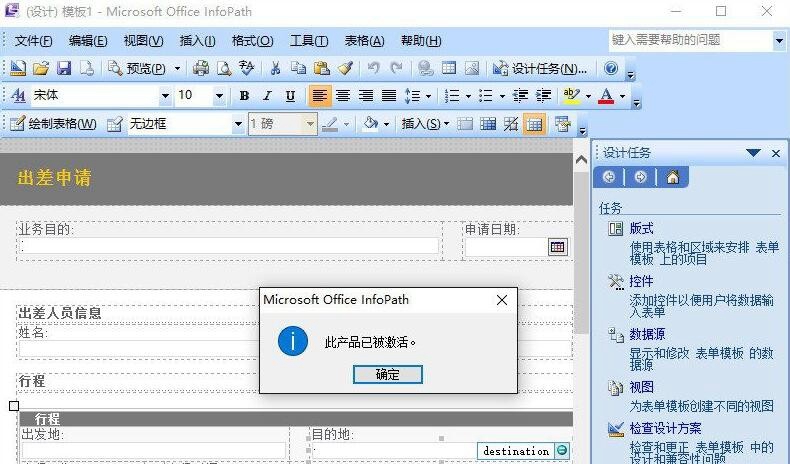Paste with the clipboard icon

pyautogui.click(x=321, y=68)
